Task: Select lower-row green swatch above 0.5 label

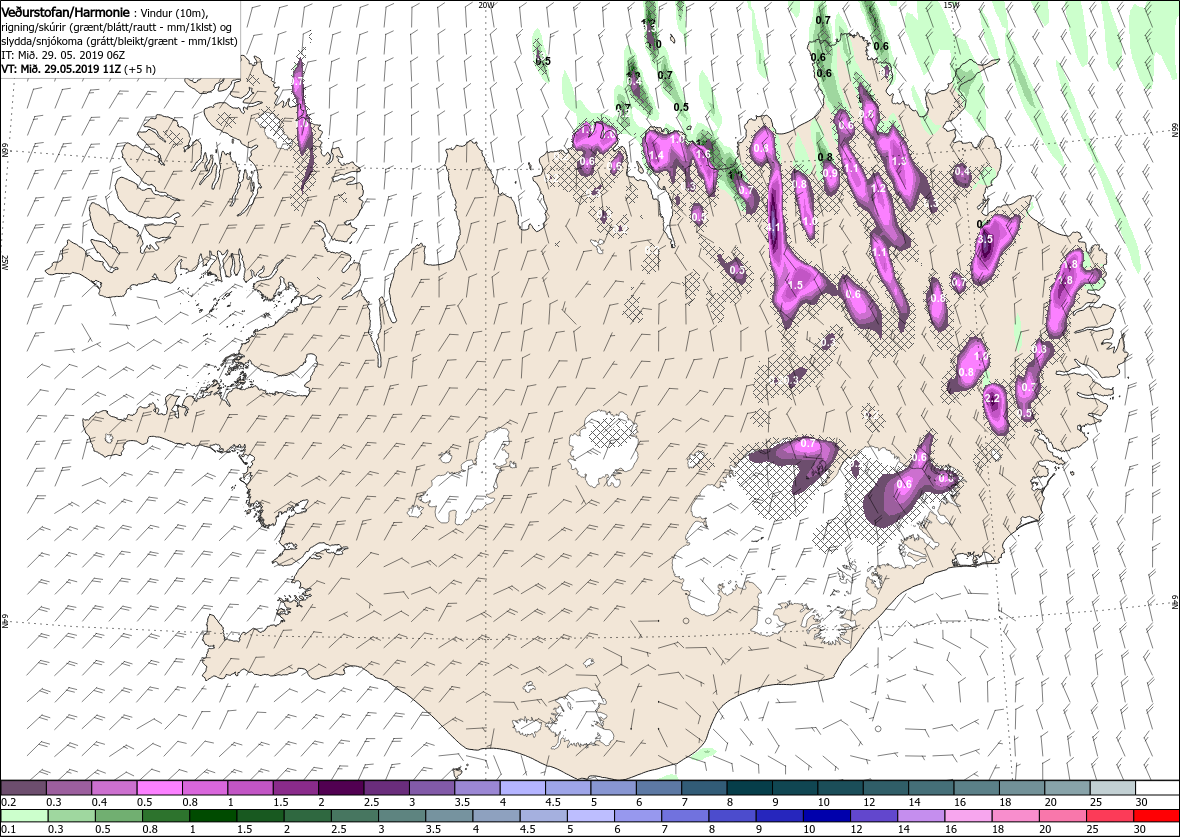Action: pos(119,816)
